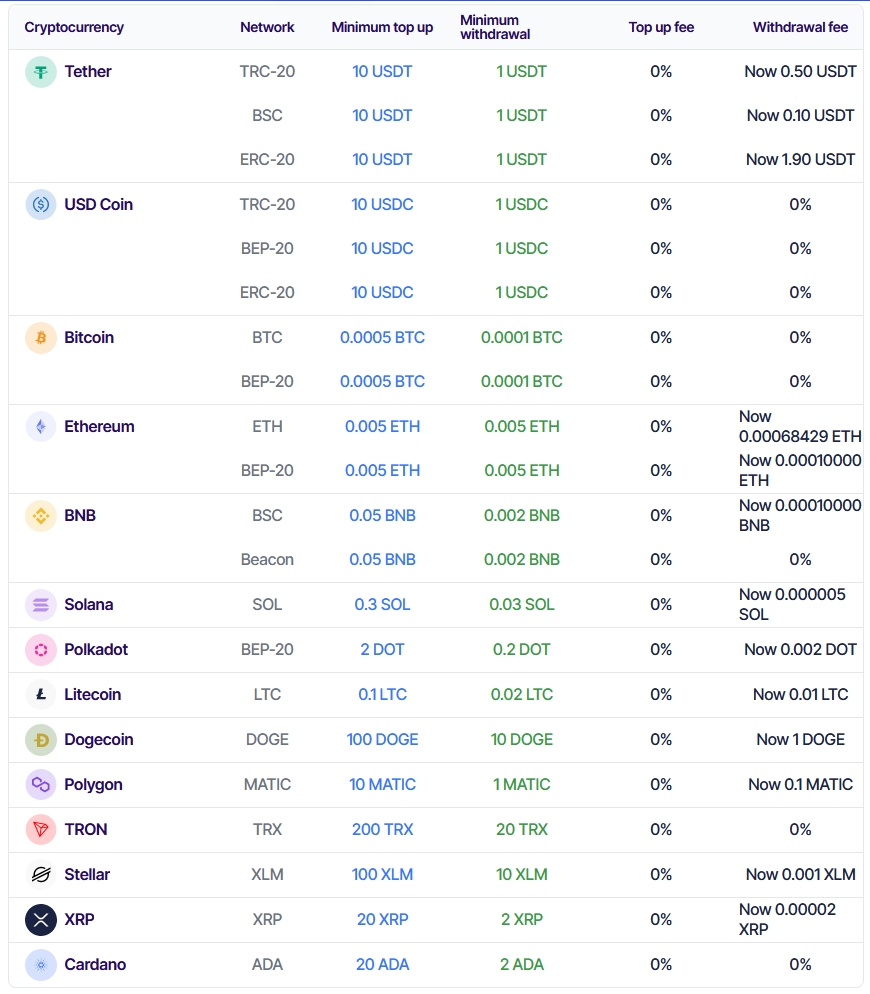
Task: Click the Bitcoin orange logo icon
Action: [x=41, y=338]
